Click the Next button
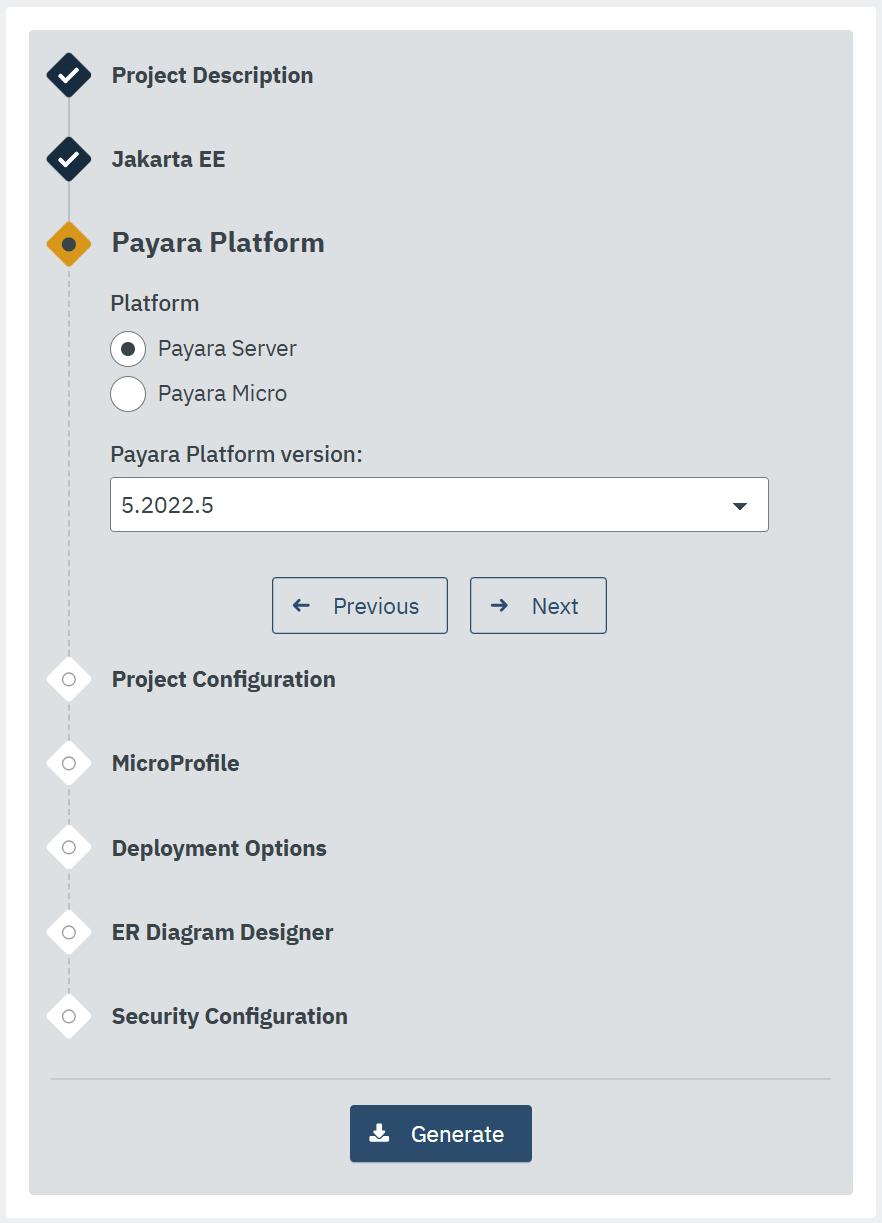Image resolution: width=882 pixels, height=1223 pixels. click(x=538, y=605)
